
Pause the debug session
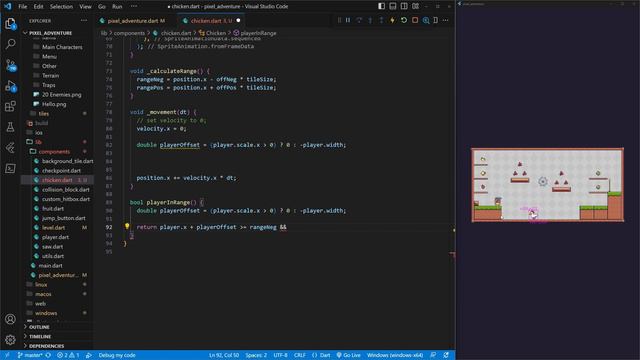click(x=348, y=20)
